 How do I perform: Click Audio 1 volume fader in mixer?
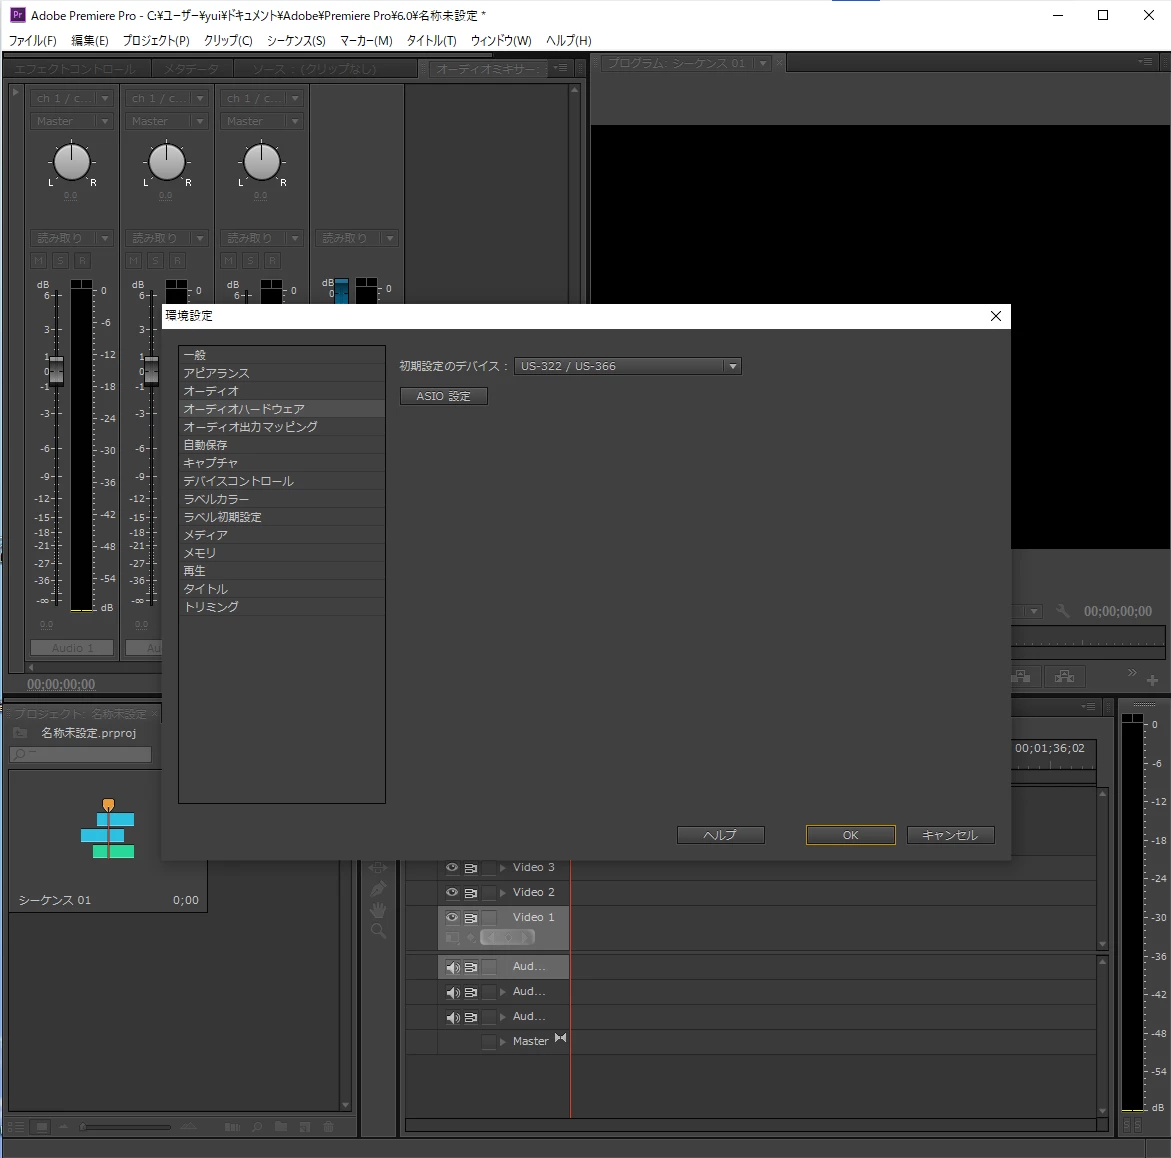(x=56, y=370)
